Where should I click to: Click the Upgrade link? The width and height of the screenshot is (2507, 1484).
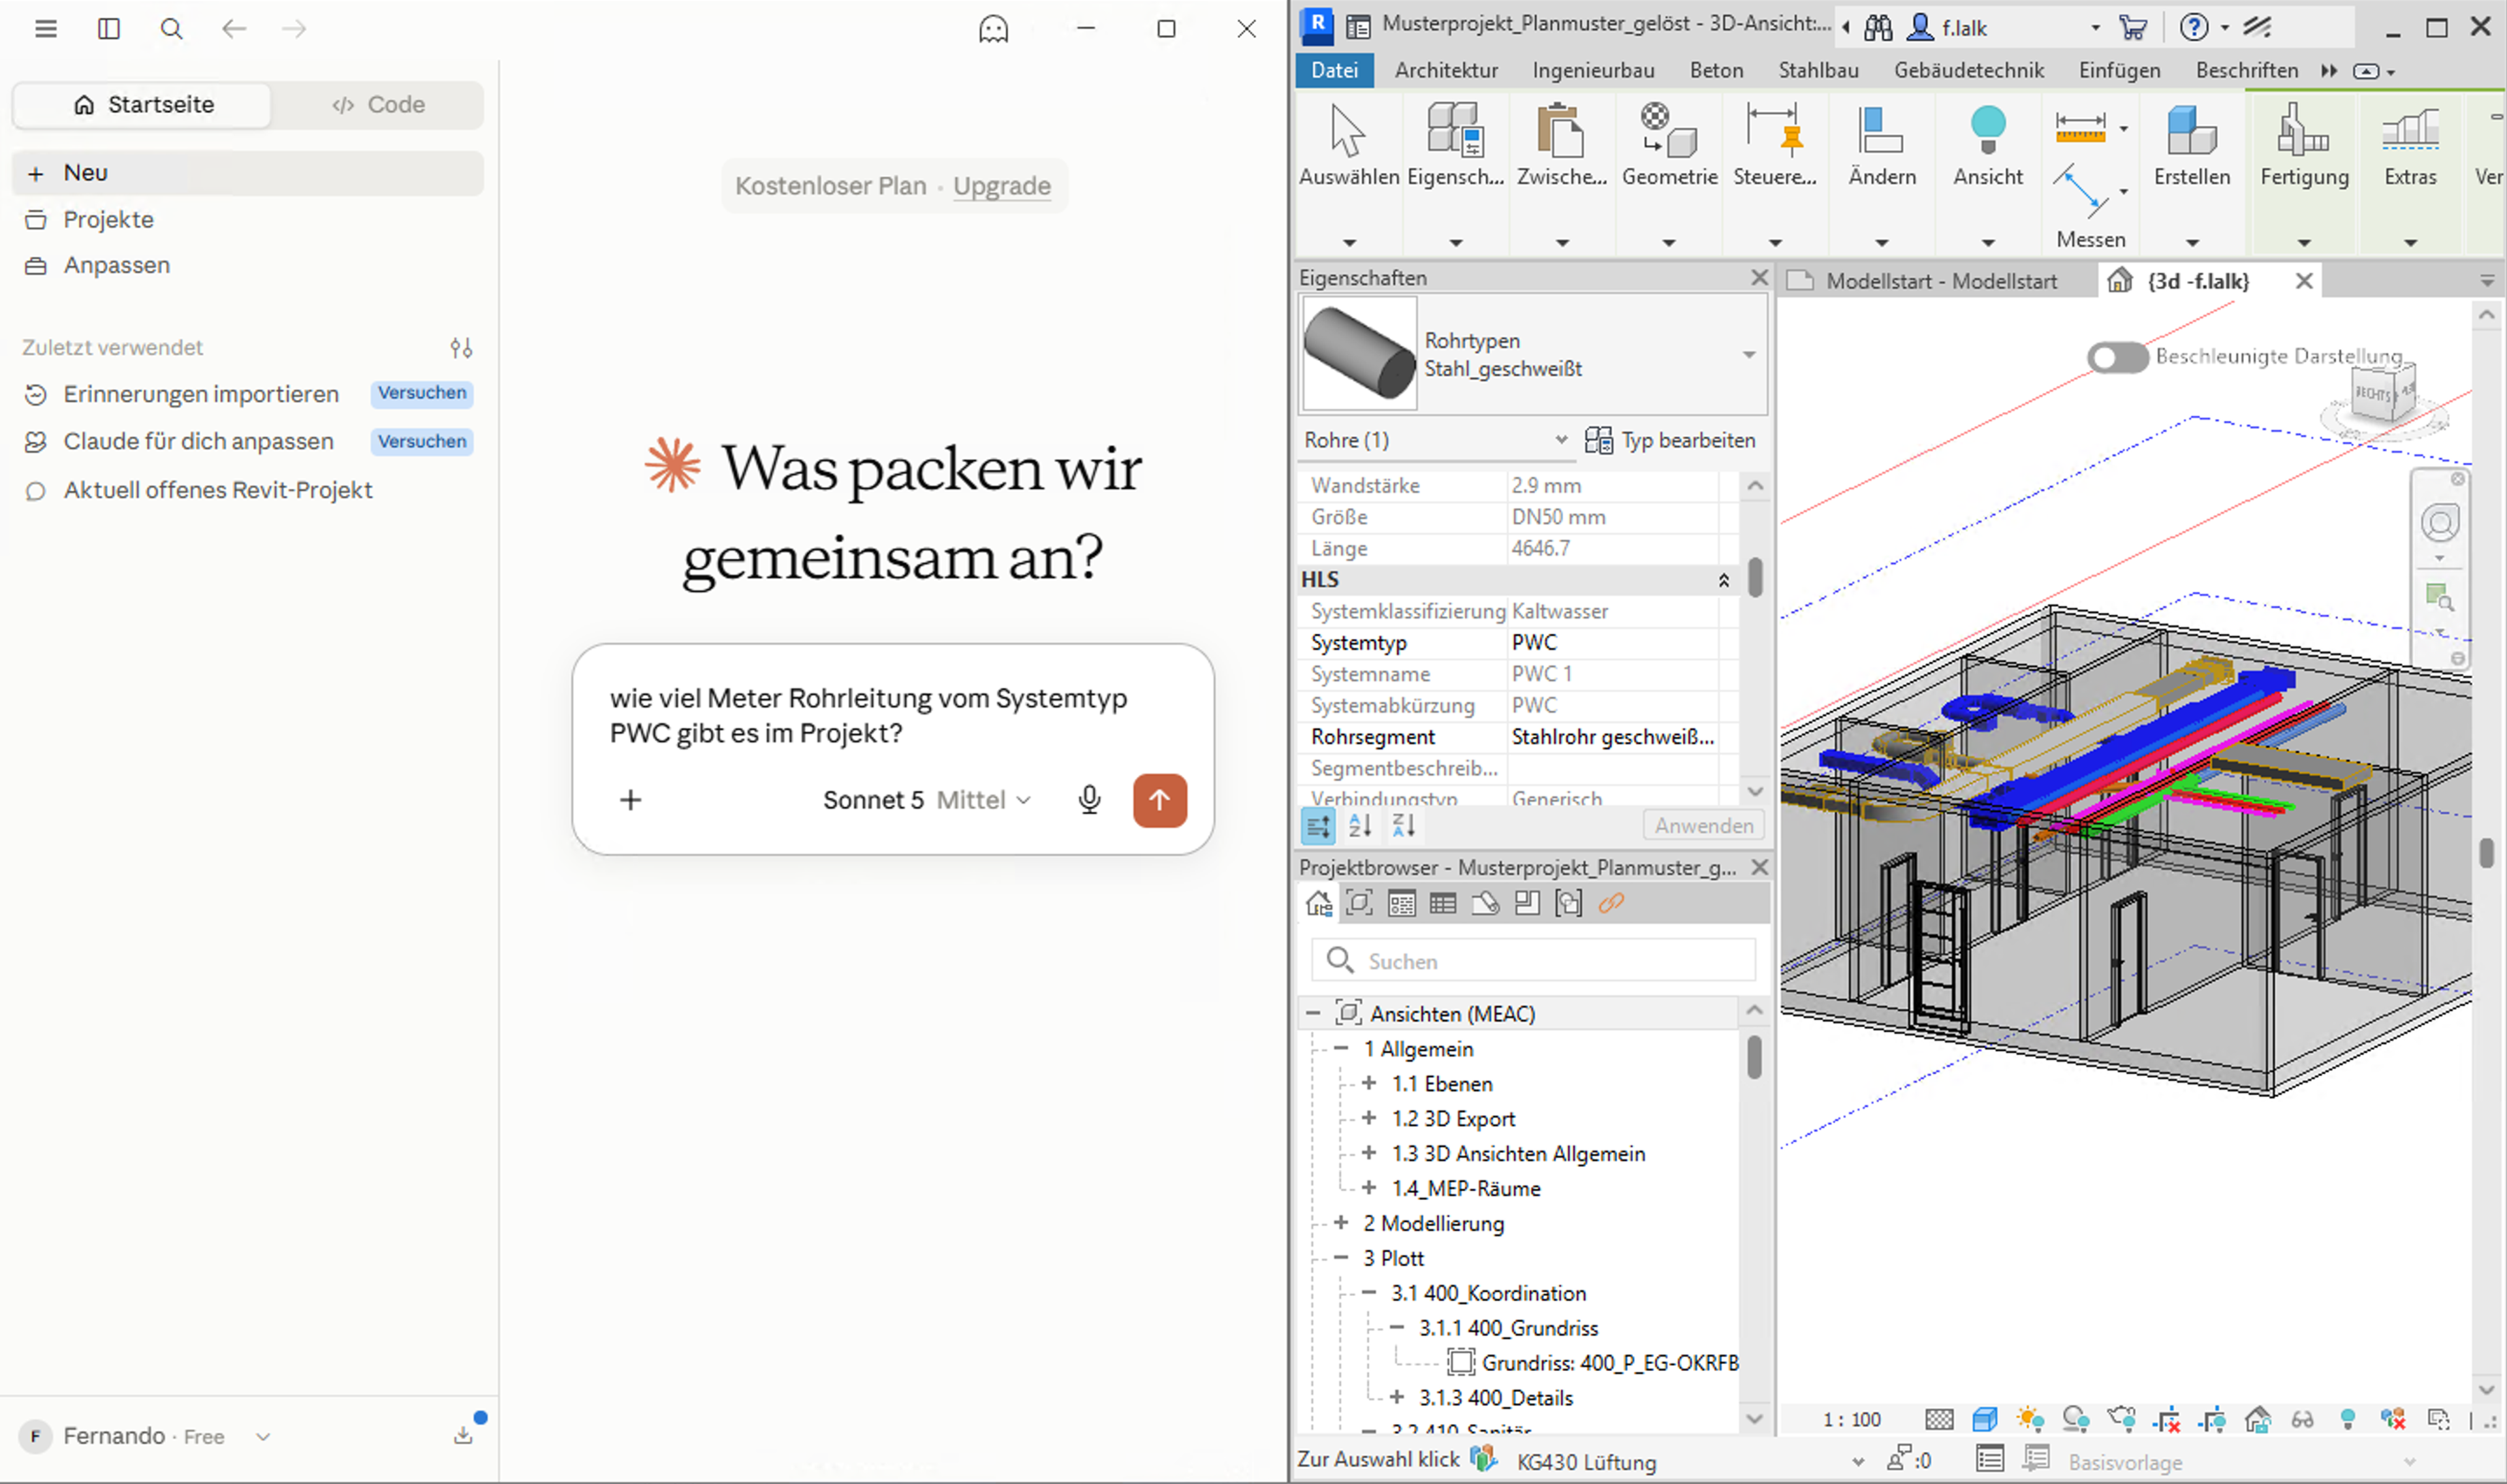click(1001, 186)
